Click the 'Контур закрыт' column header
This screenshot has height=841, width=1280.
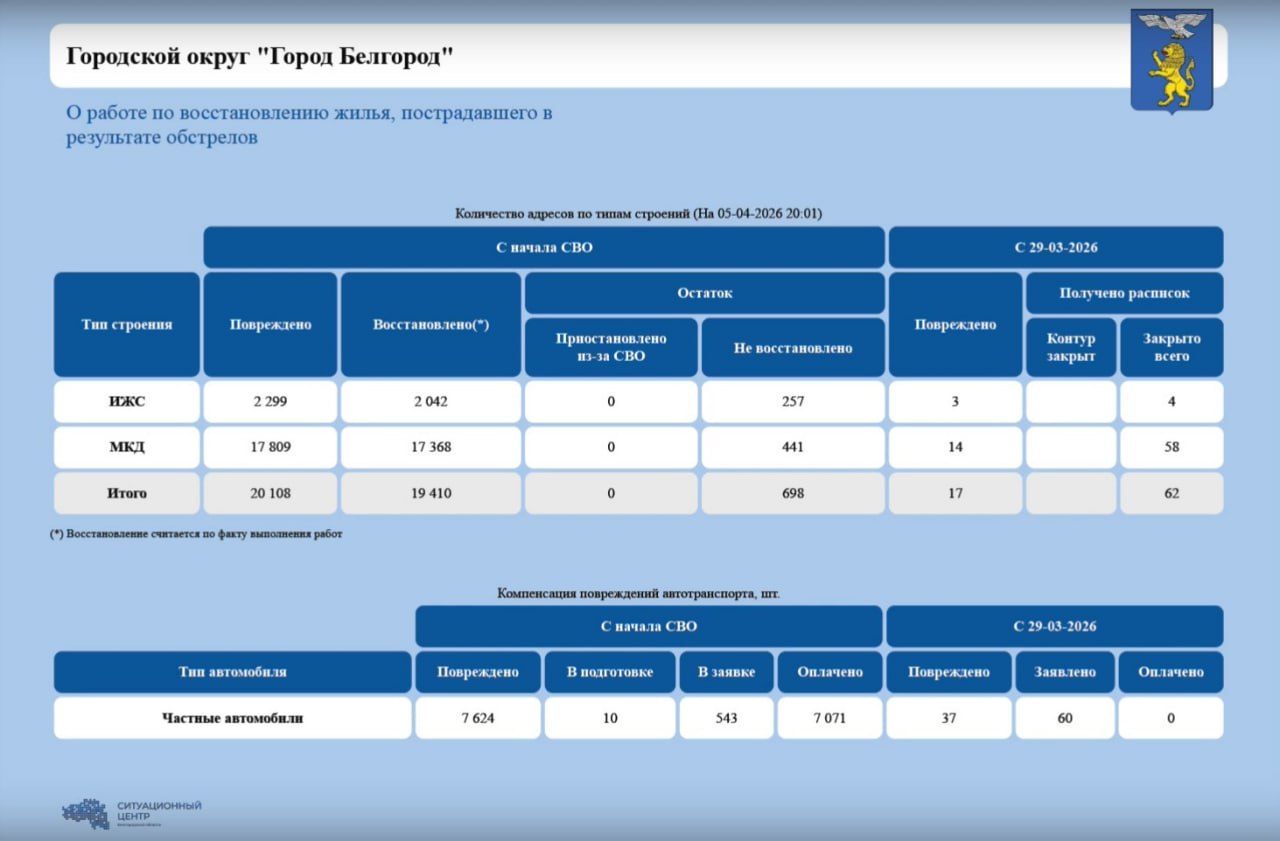point(1071,347)
